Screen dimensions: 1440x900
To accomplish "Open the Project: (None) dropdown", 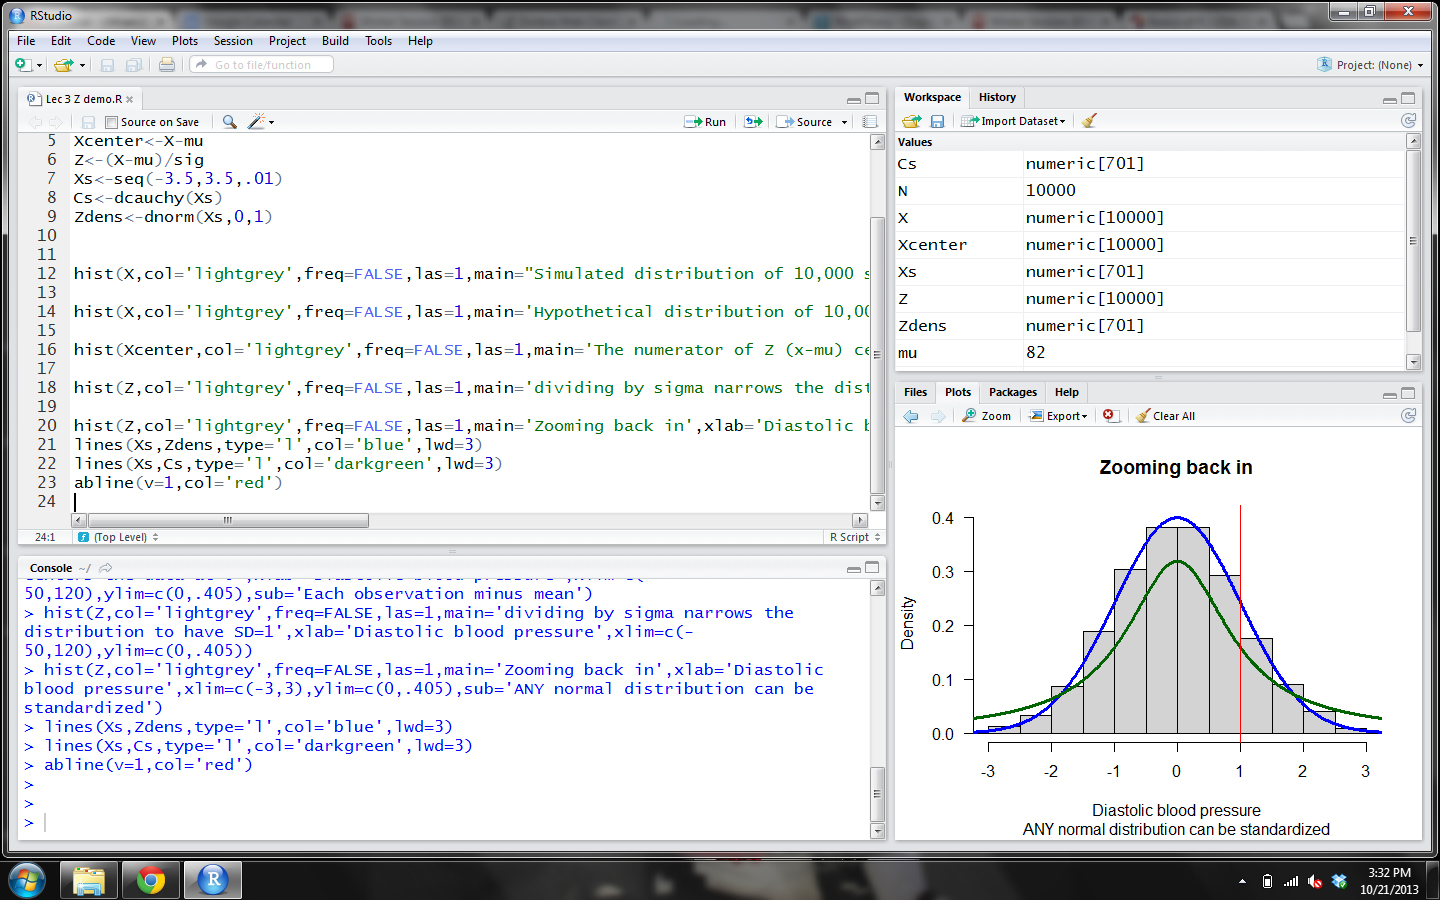I will (x=1371, y=65).
